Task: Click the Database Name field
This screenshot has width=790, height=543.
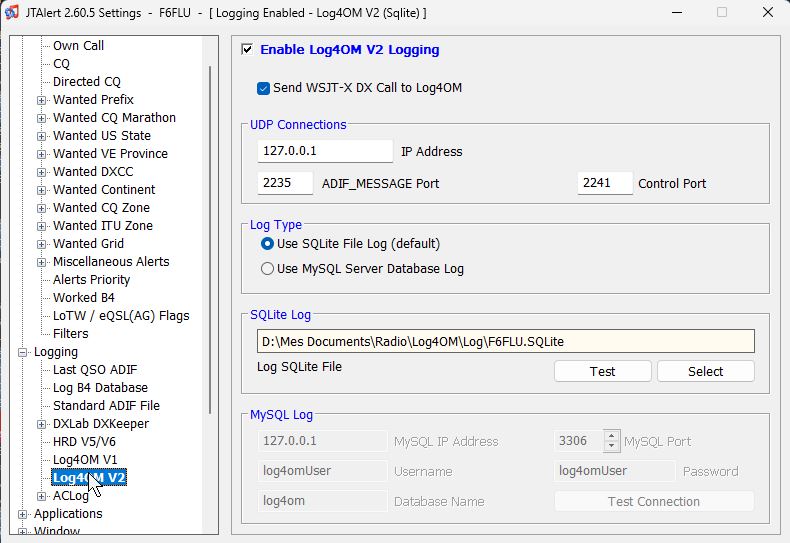Action: click(x=322, y=501)
